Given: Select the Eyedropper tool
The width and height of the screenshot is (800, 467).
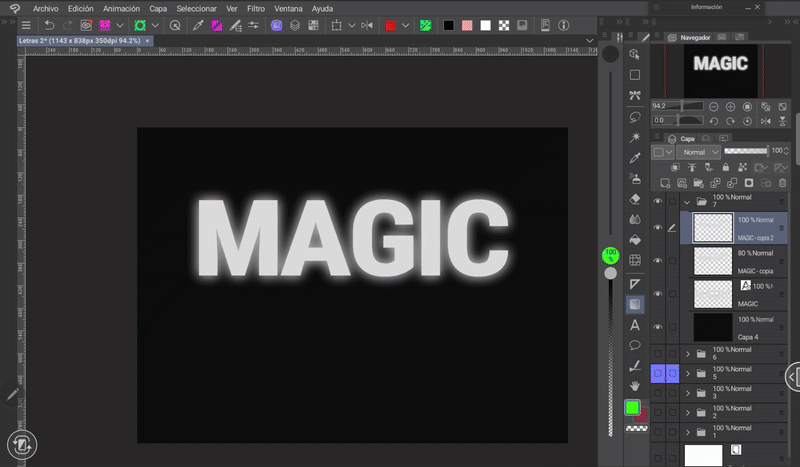Looking at the screenshot, I should point(634,157).
